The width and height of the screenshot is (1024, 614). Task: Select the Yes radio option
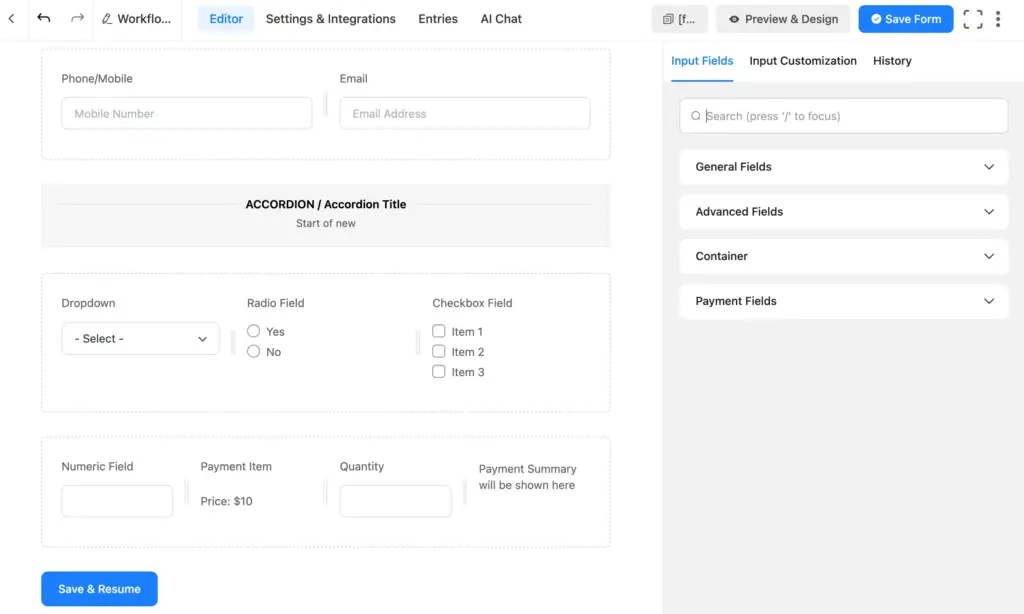pos(253,331)
